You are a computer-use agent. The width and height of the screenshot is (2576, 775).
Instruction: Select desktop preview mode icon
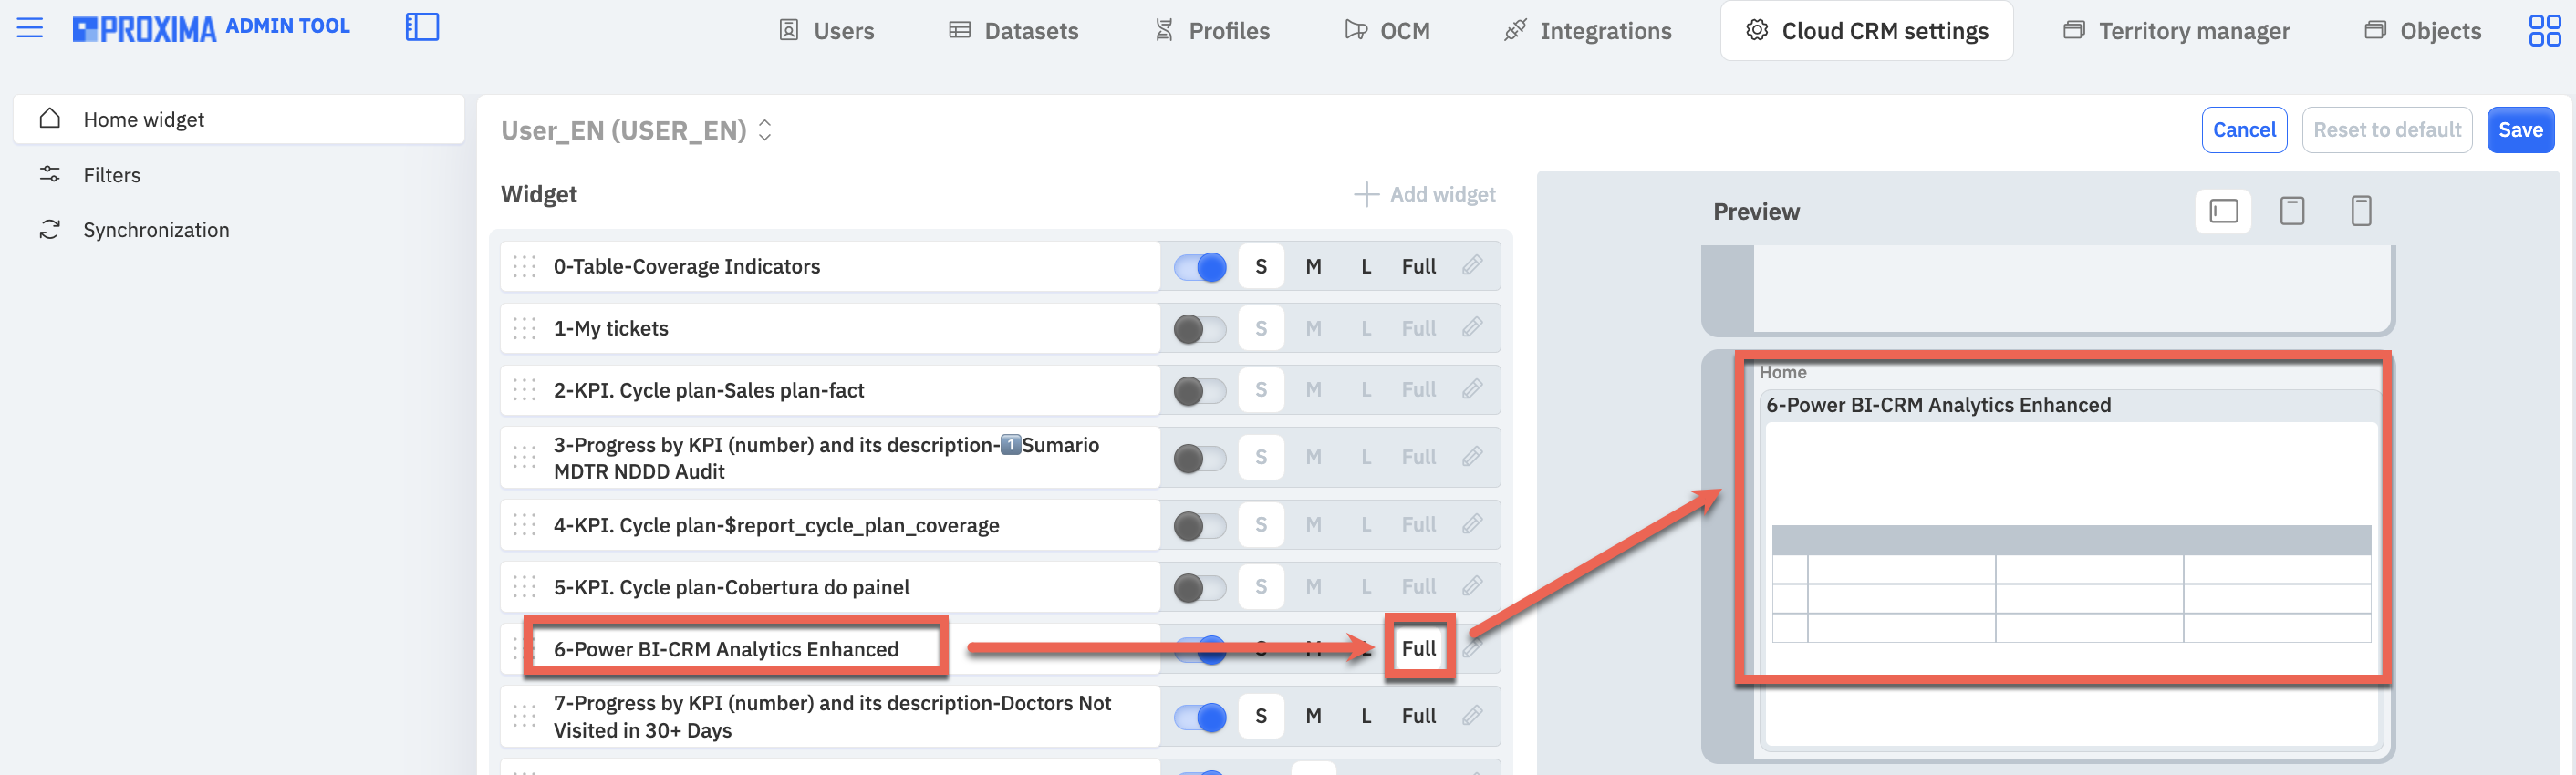click(x=2223, y=211)
